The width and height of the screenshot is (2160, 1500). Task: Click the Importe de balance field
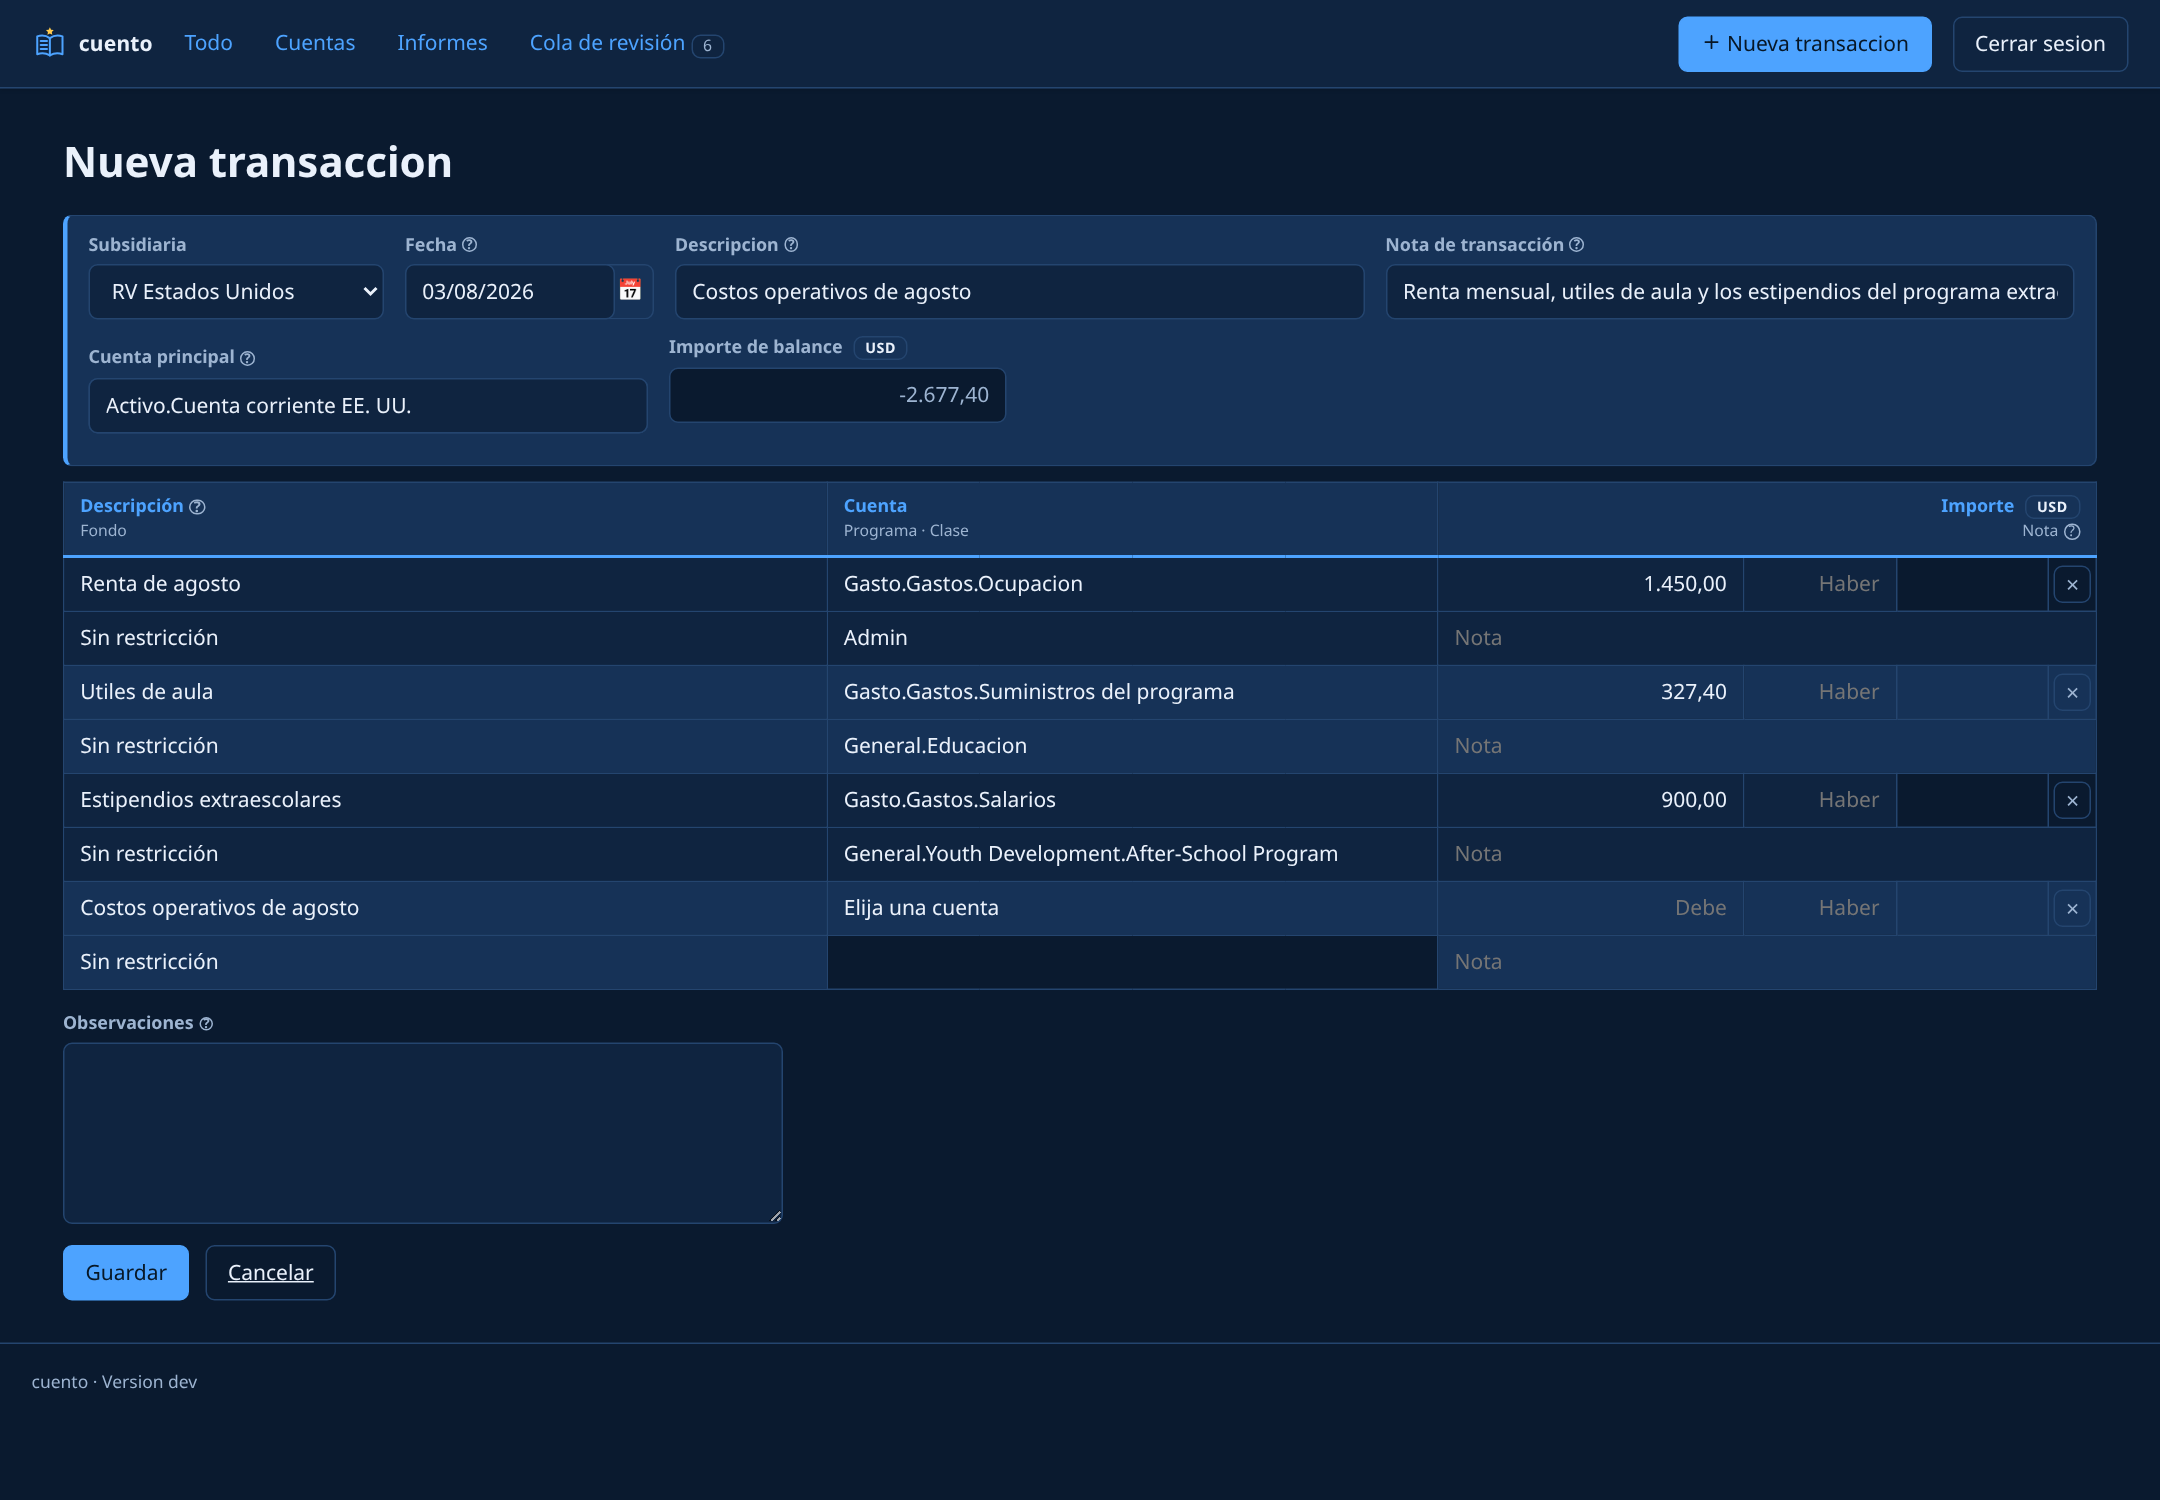837,395
